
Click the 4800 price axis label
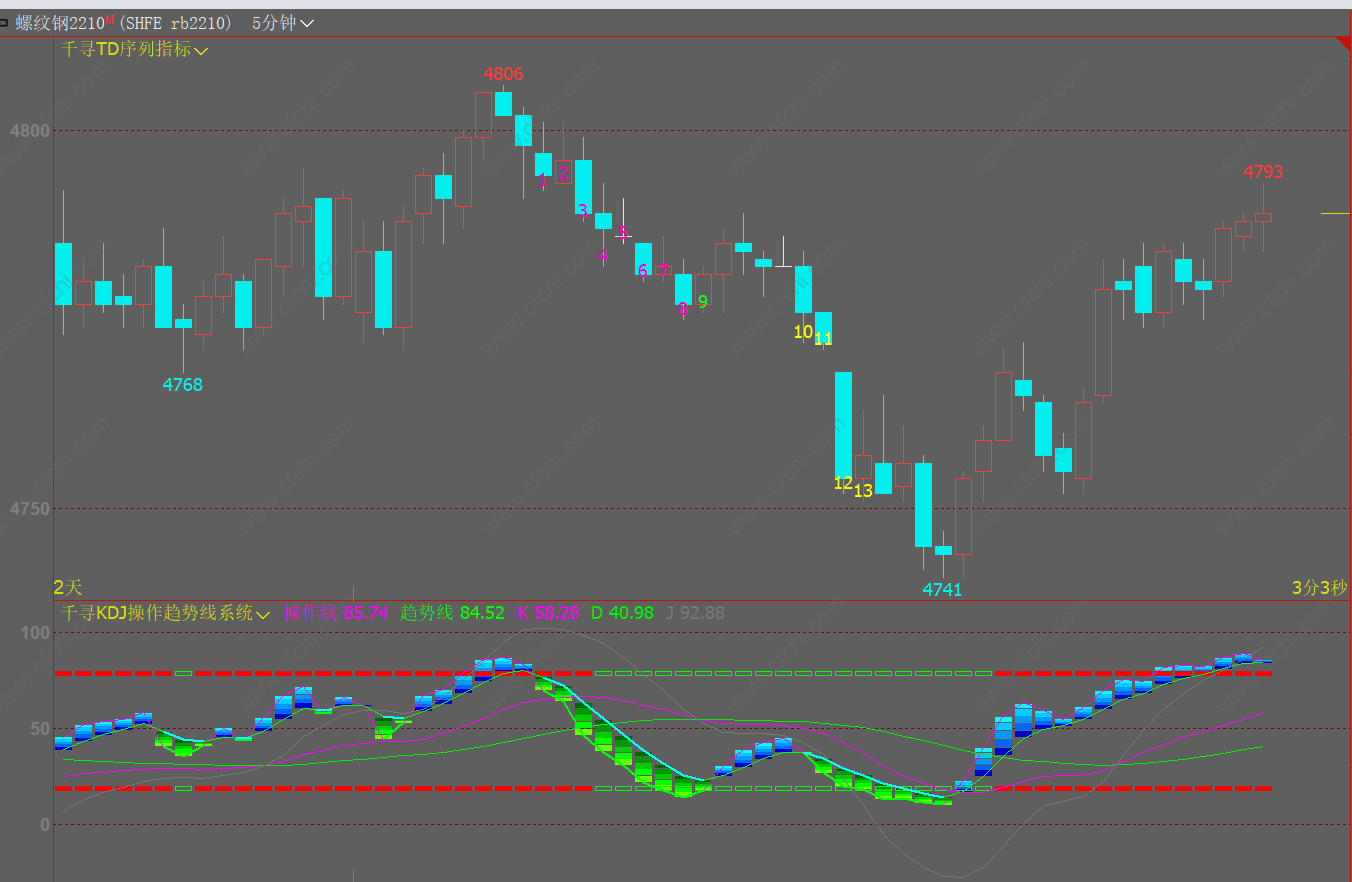(29, 131)
